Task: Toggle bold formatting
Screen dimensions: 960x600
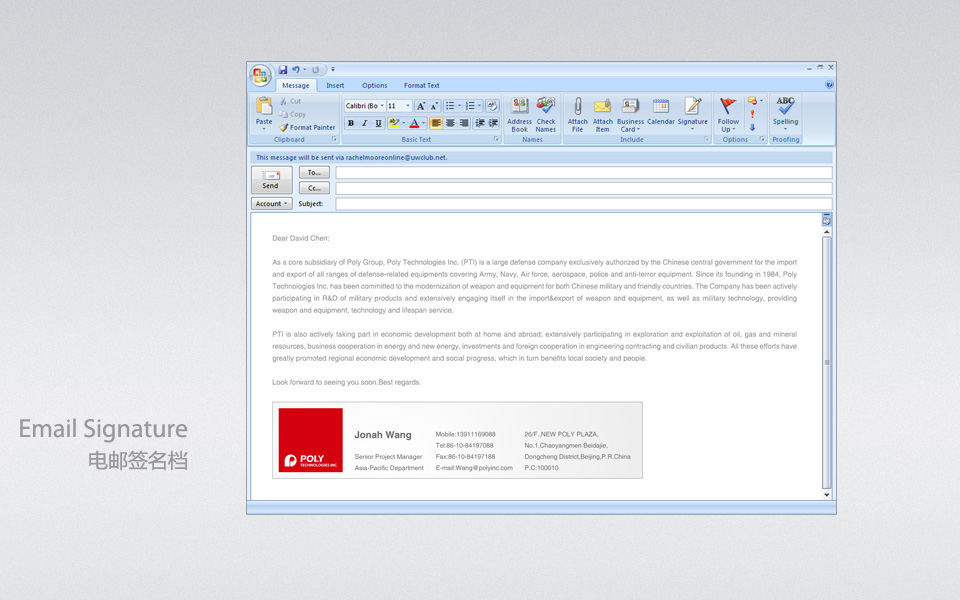Action: [x=351, y=123]
